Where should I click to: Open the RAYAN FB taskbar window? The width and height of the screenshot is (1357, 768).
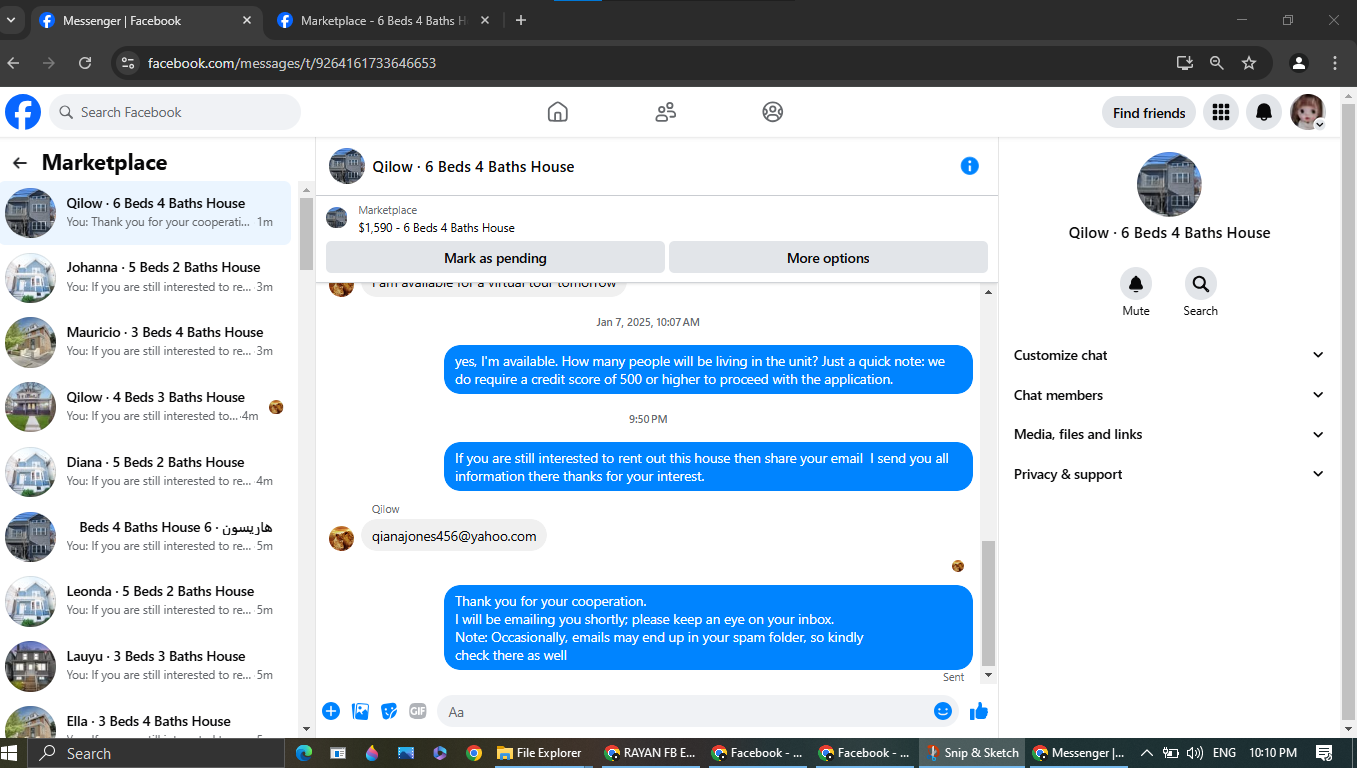[x=650, y=753]
